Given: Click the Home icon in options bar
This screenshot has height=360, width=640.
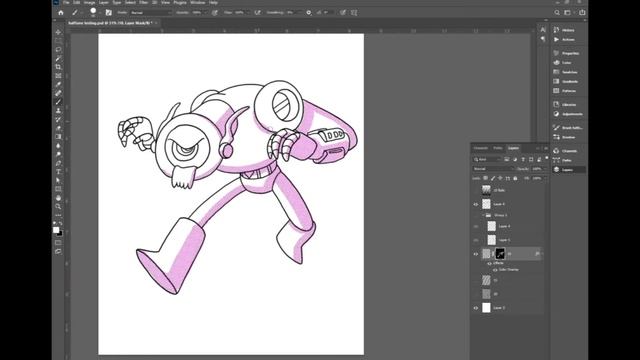Looking at the screenshot, I should [61, 13].
